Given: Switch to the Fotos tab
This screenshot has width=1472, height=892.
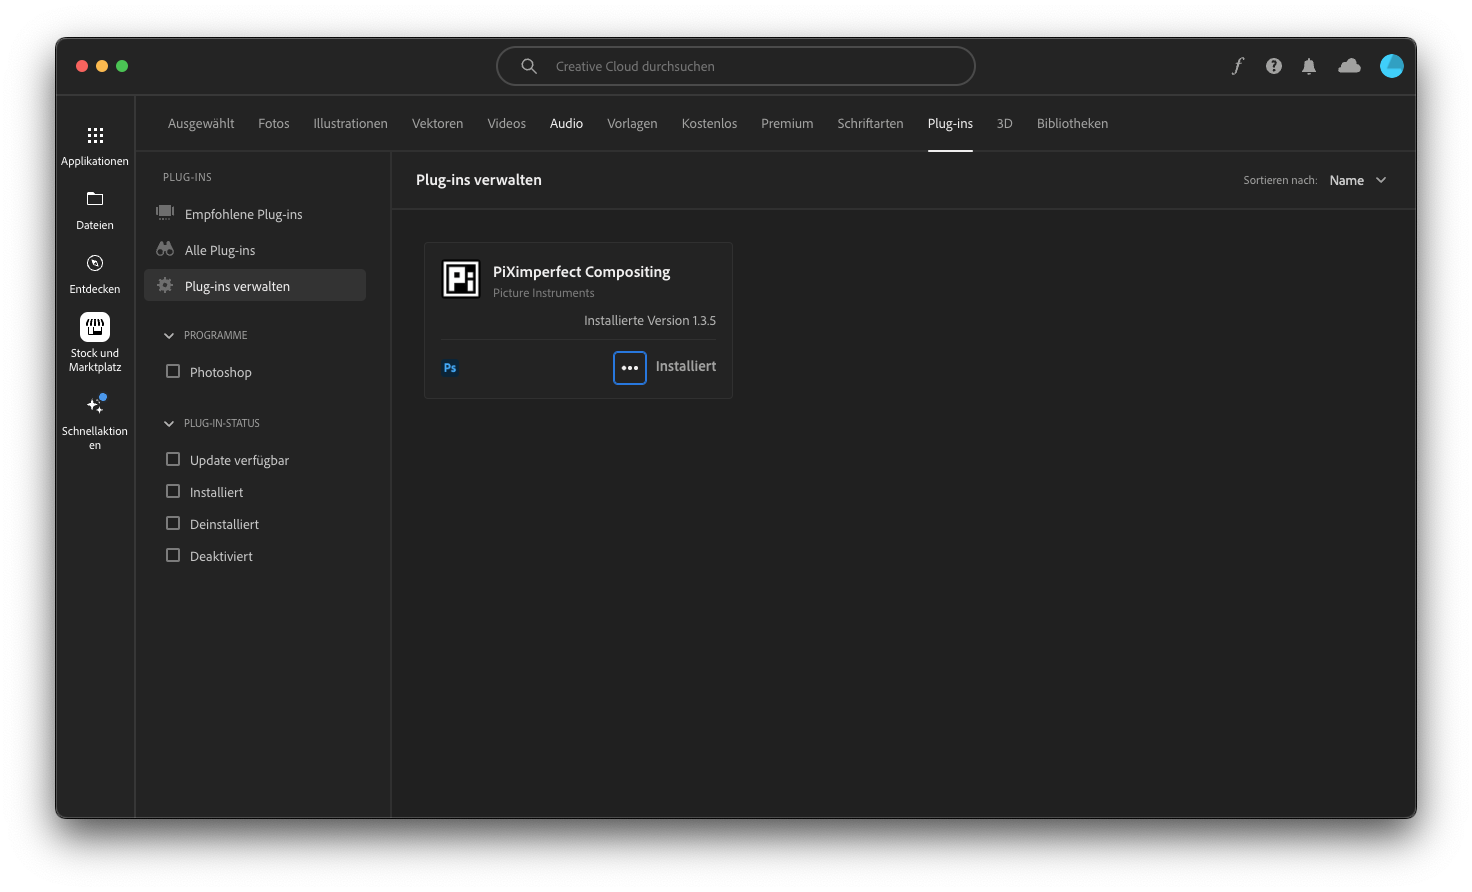Looking at the screenshot, I should 274,124.
